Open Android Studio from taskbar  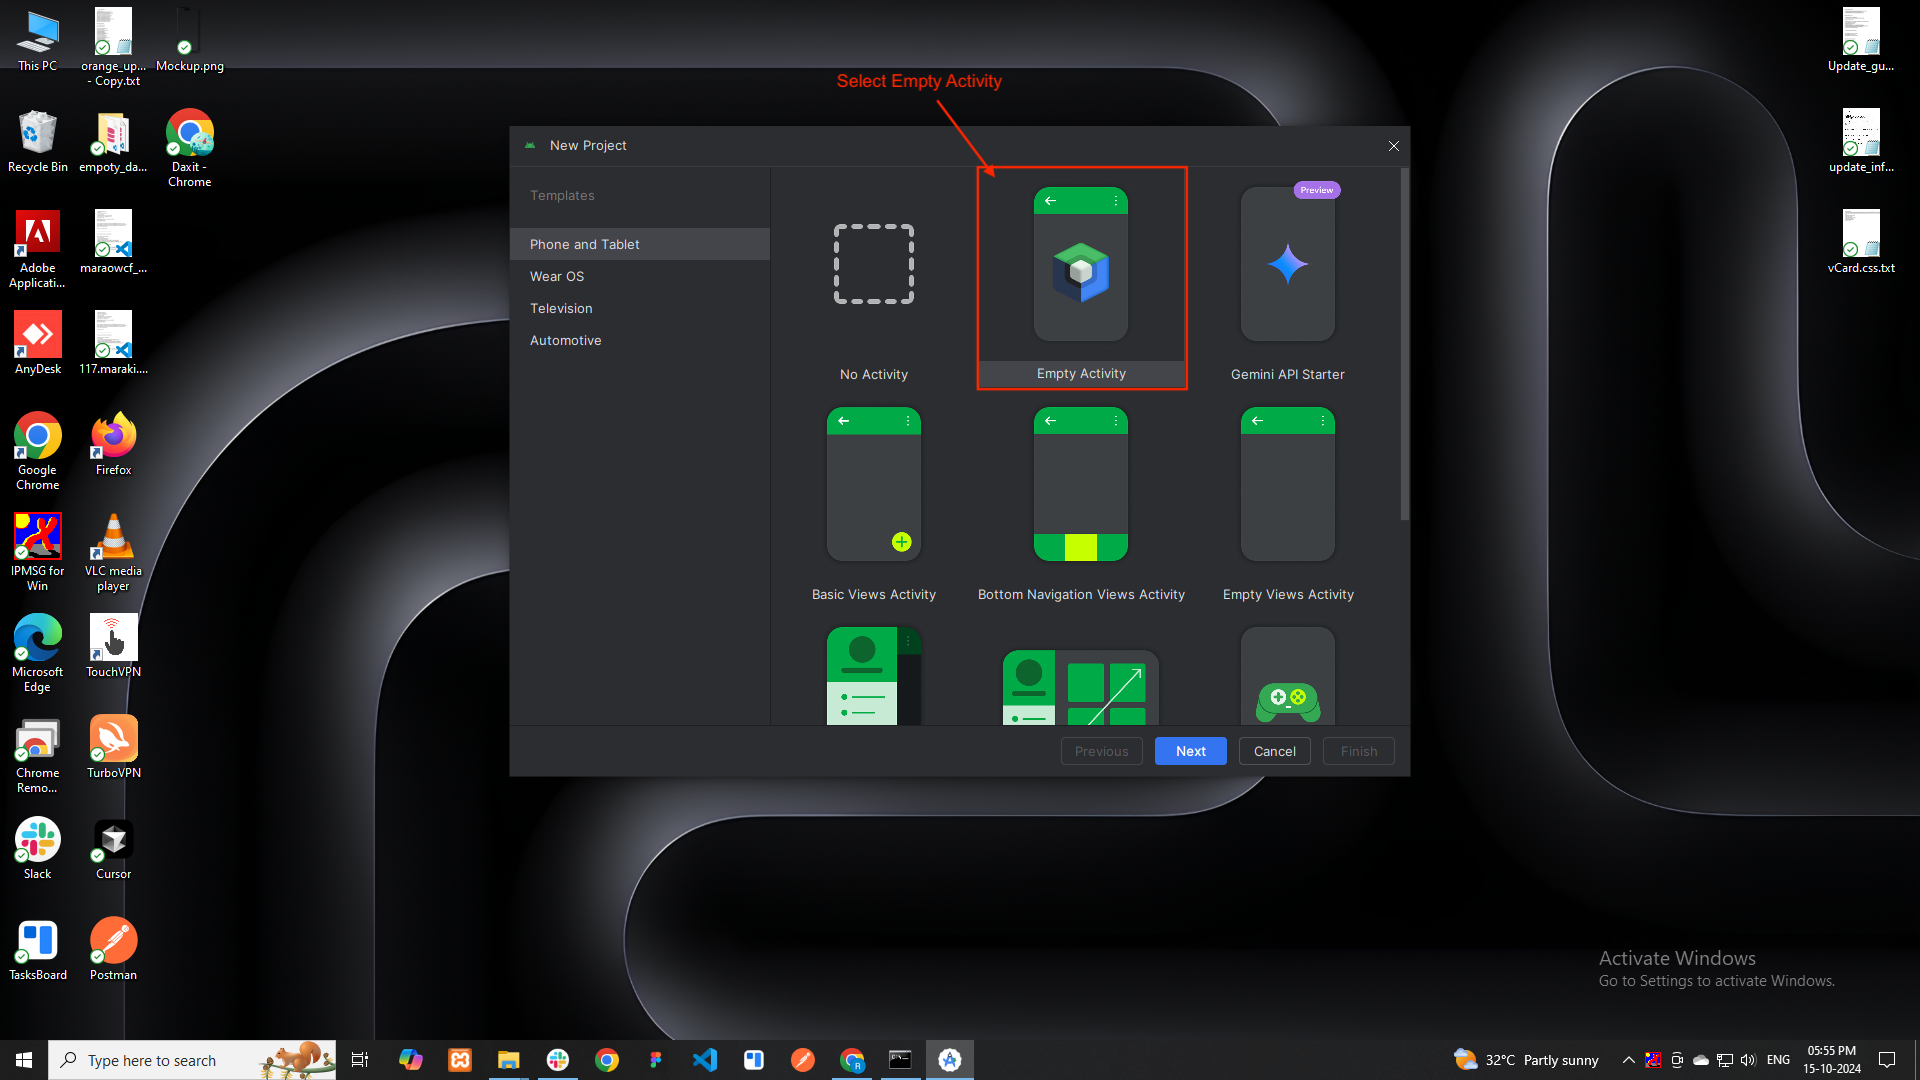click(x=949, y=1059)
